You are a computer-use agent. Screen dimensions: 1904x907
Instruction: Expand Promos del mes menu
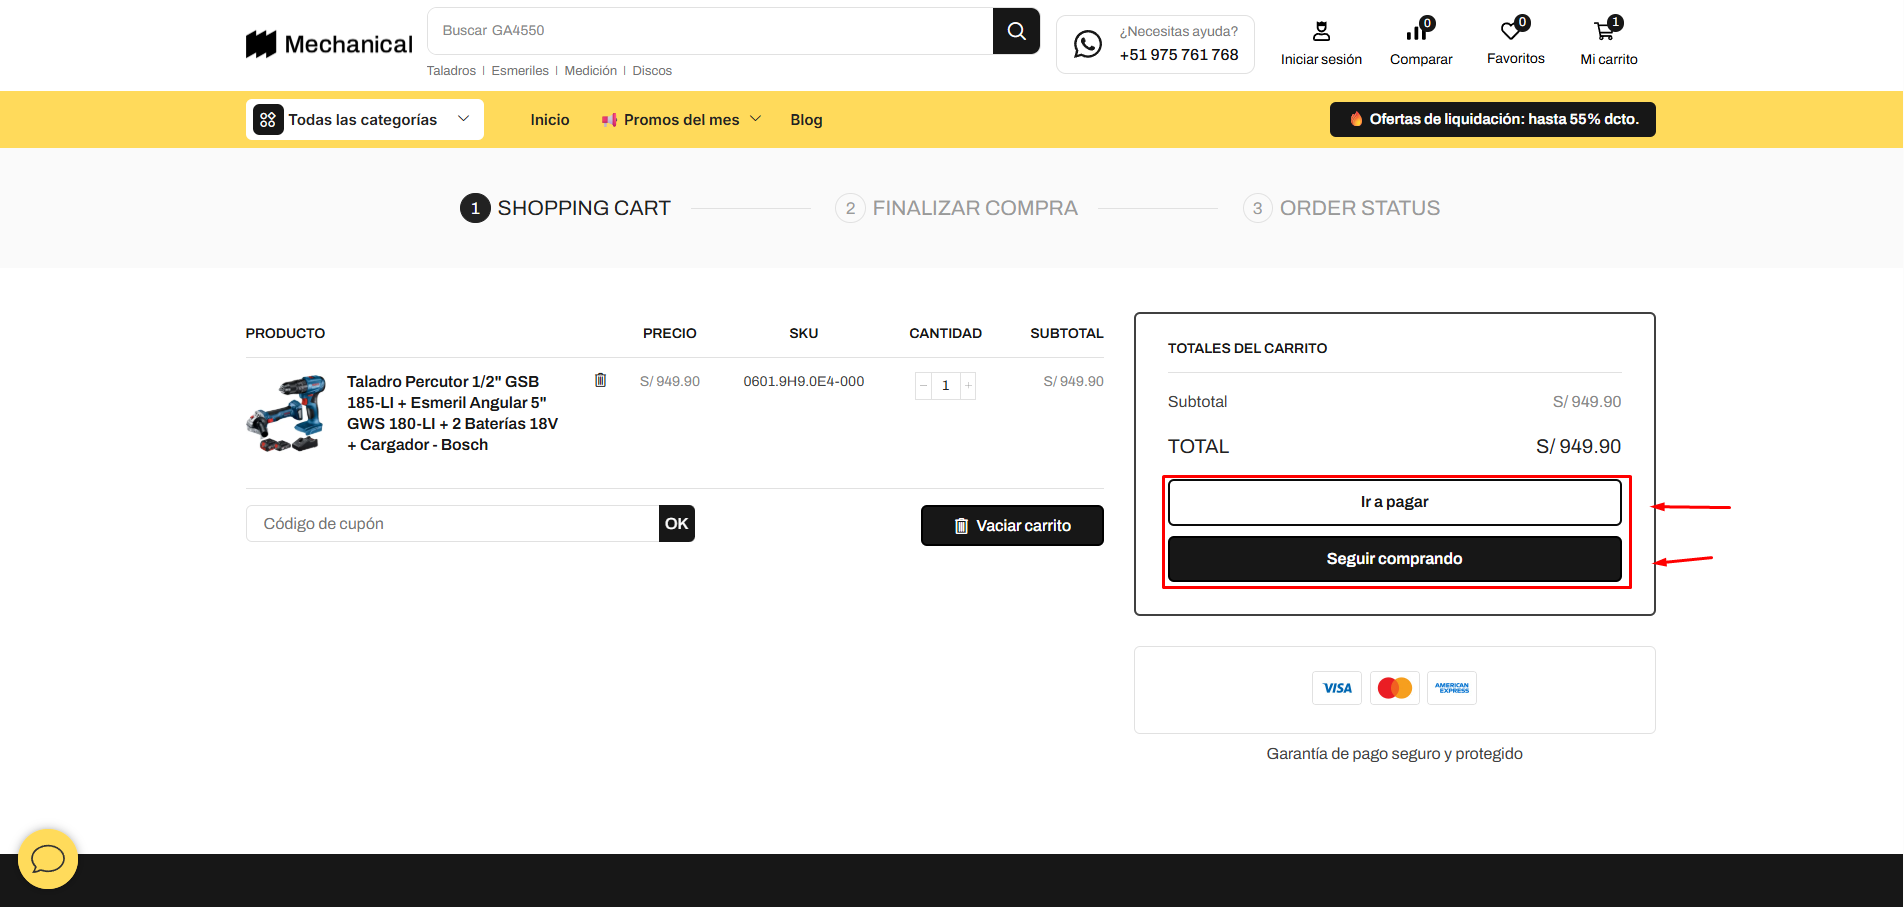pos(681,120)
